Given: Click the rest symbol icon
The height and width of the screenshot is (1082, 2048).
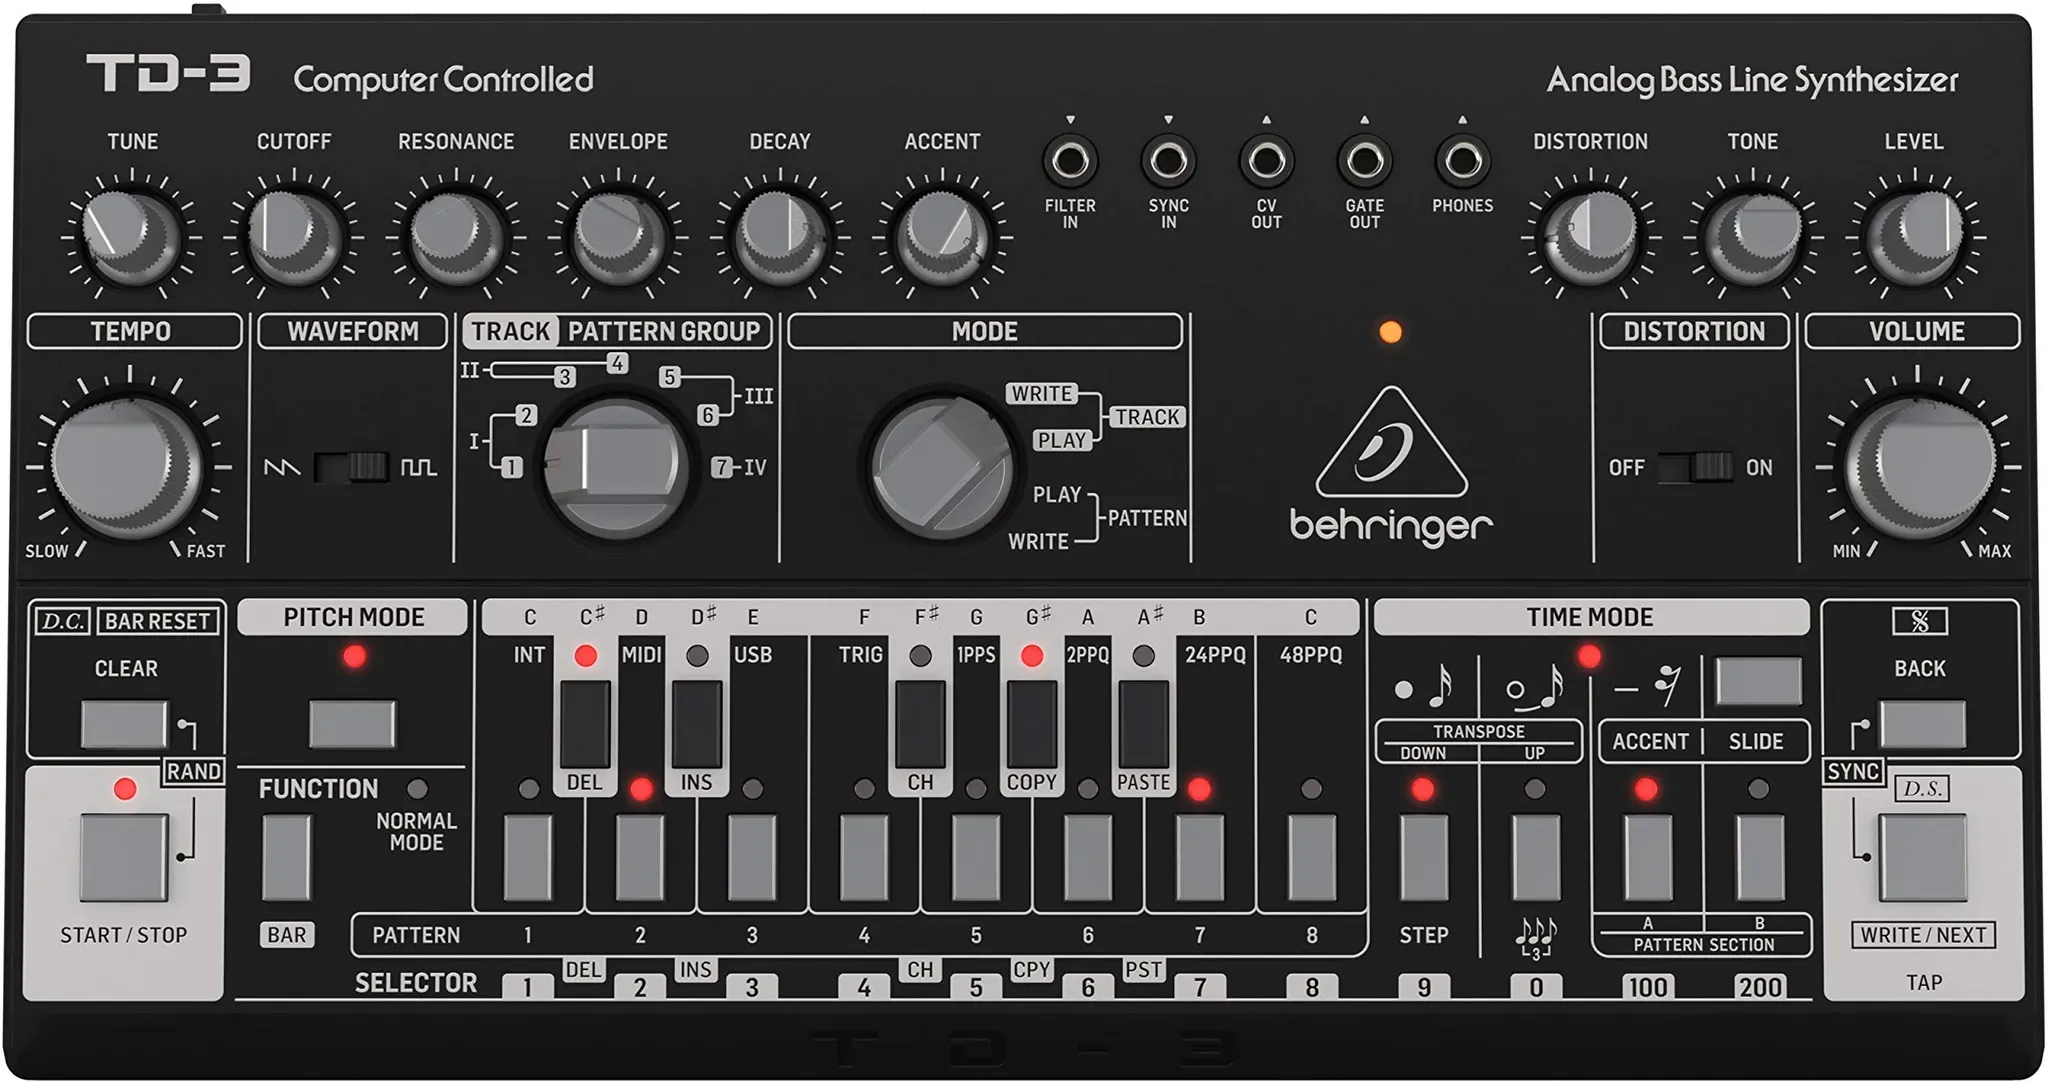Looking at the screenshot, I should pyautogui.click(x=1646, y=686).
